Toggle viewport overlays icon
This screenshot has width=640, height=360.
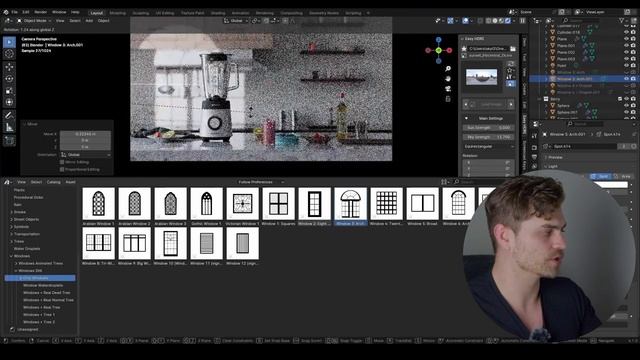point(465,20)
